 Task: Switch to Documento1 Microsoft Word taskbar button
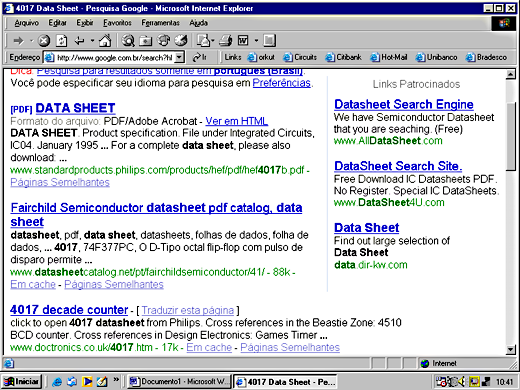click(180, 381)
